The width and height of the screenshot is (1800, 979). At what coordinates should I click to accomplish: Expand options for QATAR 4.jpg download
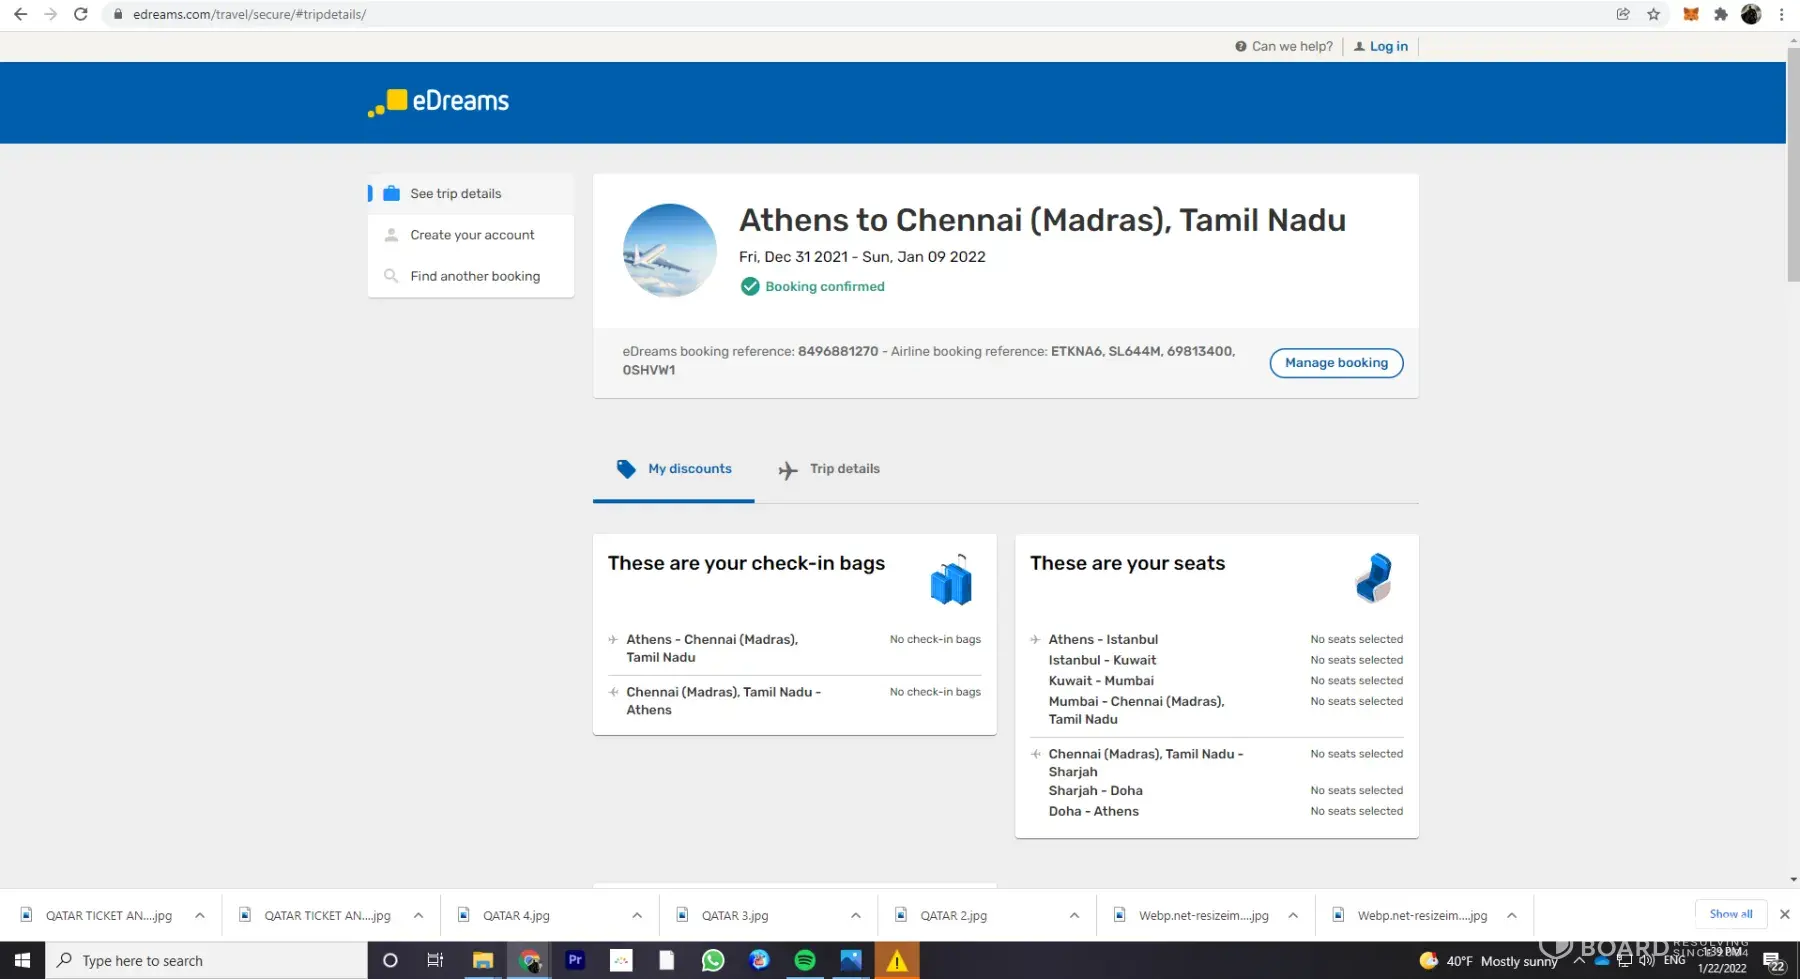point(637,915)
